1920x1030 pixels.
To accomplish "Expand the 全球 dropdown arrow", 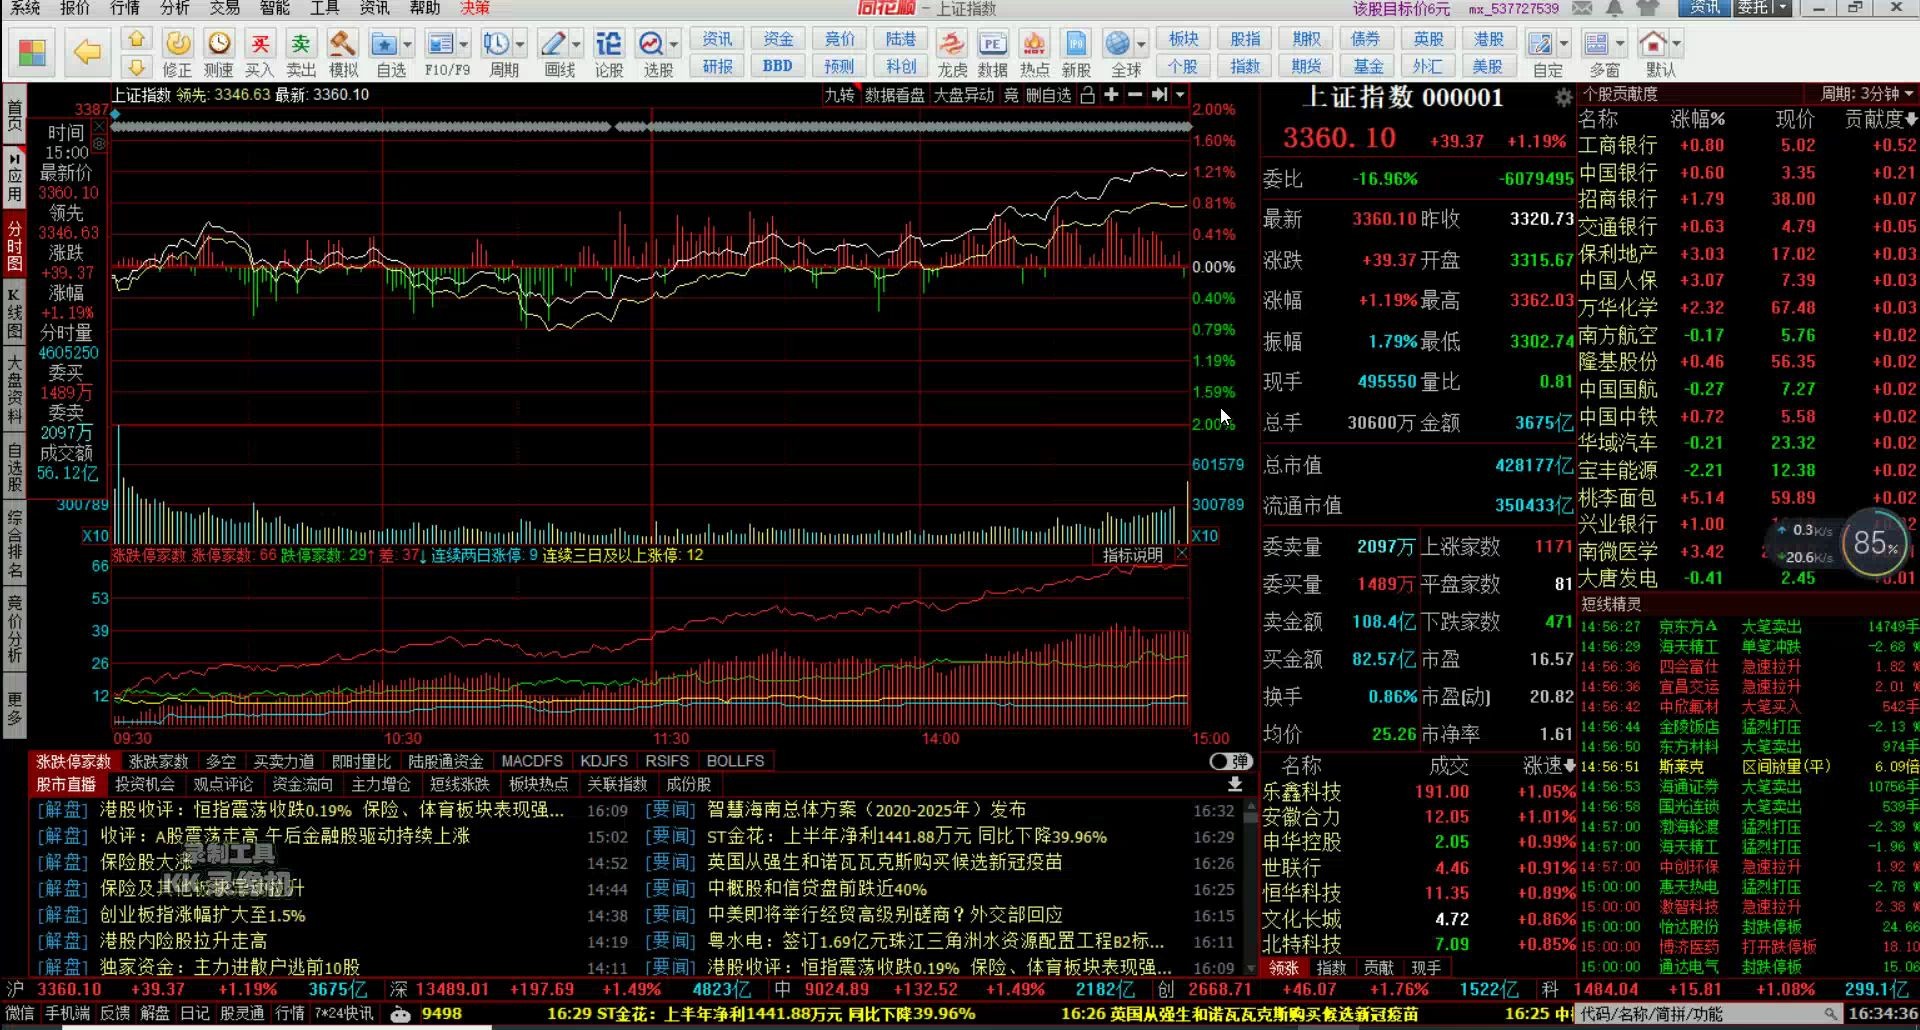I will pyautogui.click(x=1141, y=44).
